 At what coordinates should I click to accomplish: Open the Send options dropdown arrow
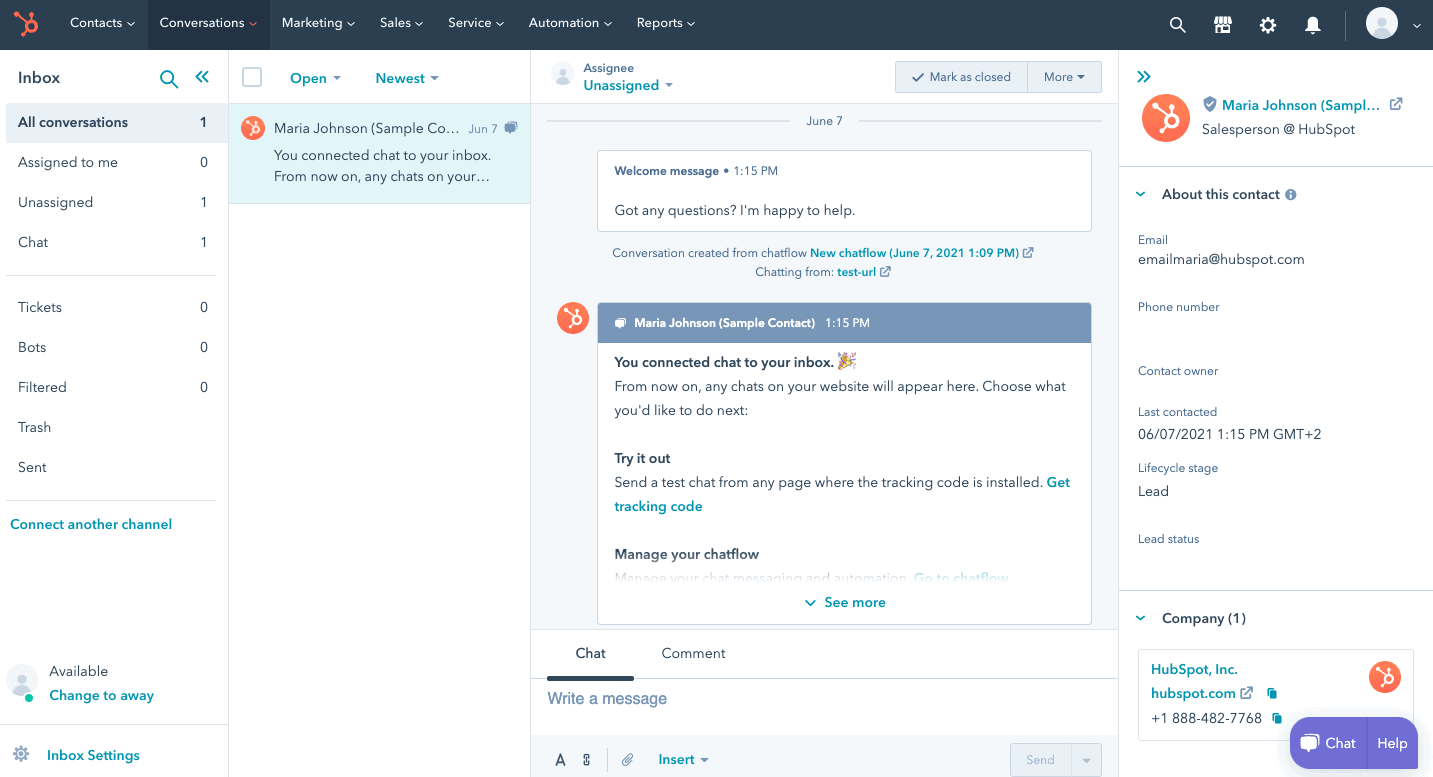1086,760
